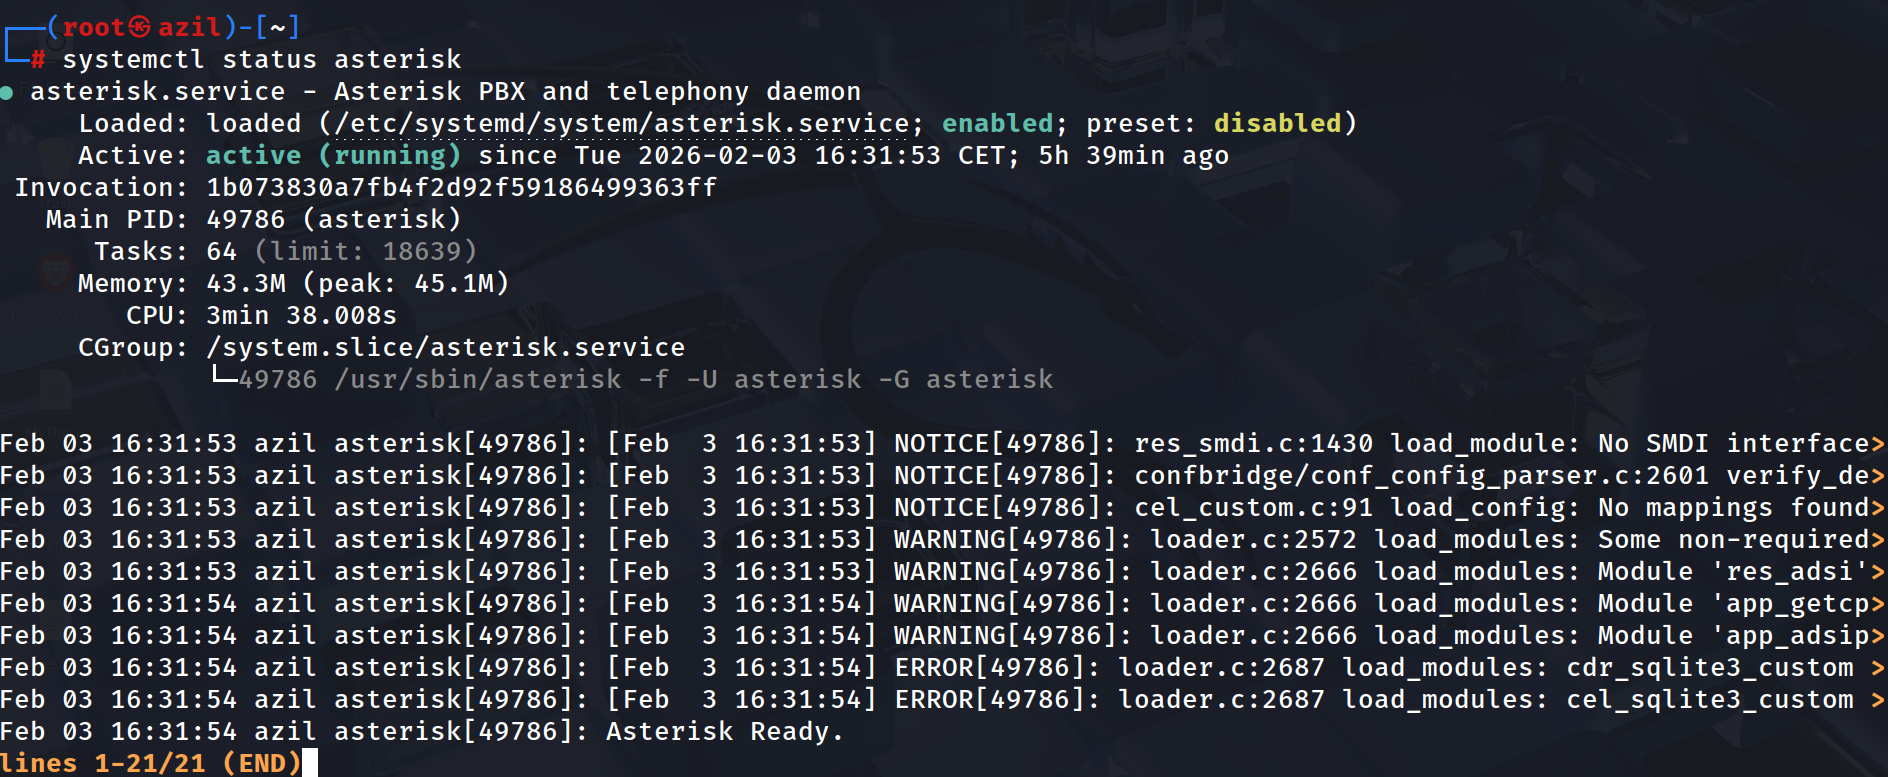Screen dimensions: 1888x777
Task: Click the 'active (running)' status text
Action: click(x=333, y=156)
